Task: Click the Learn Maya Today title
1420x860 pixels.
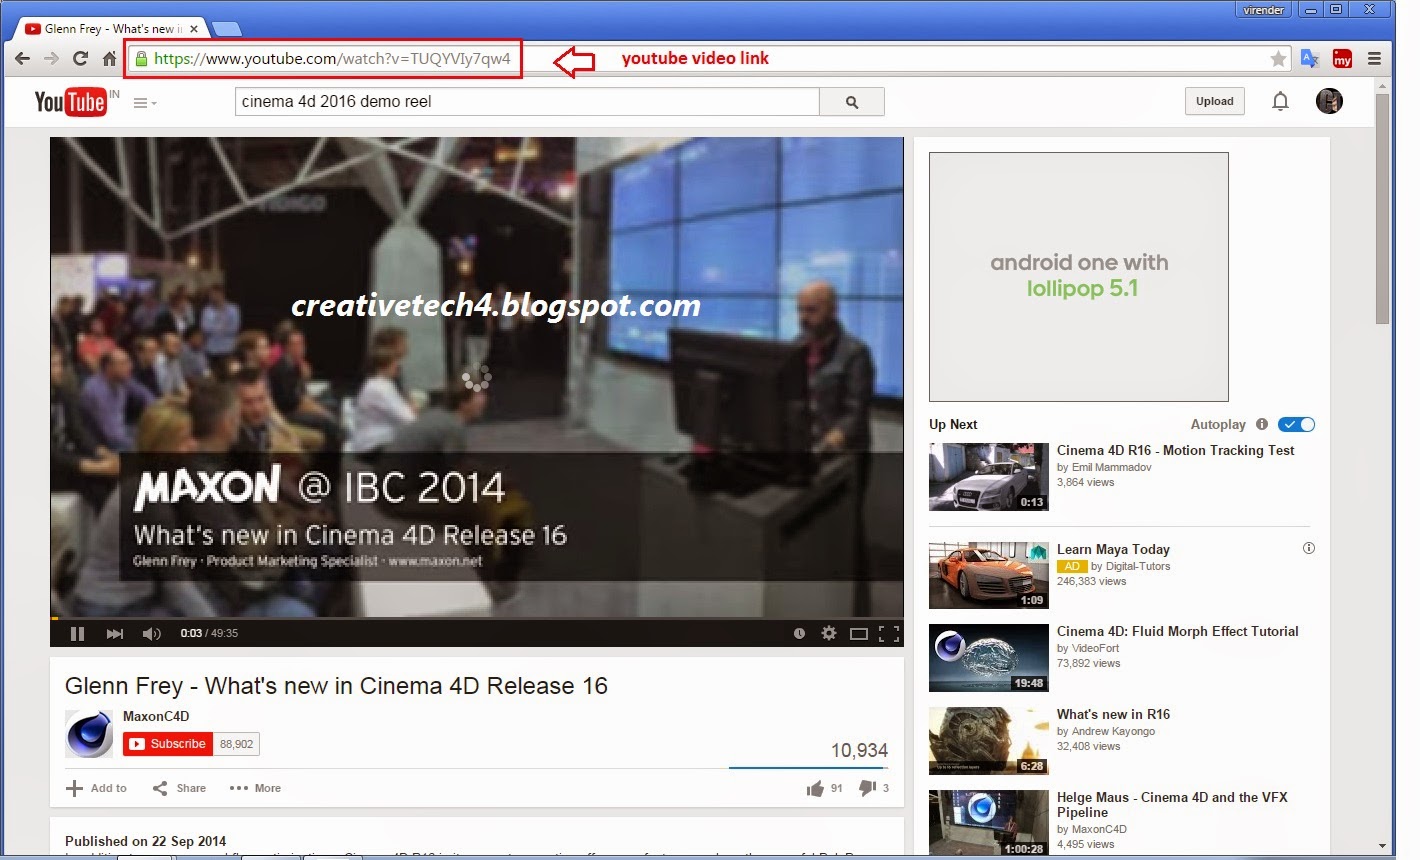Action: pos(1113,549)
